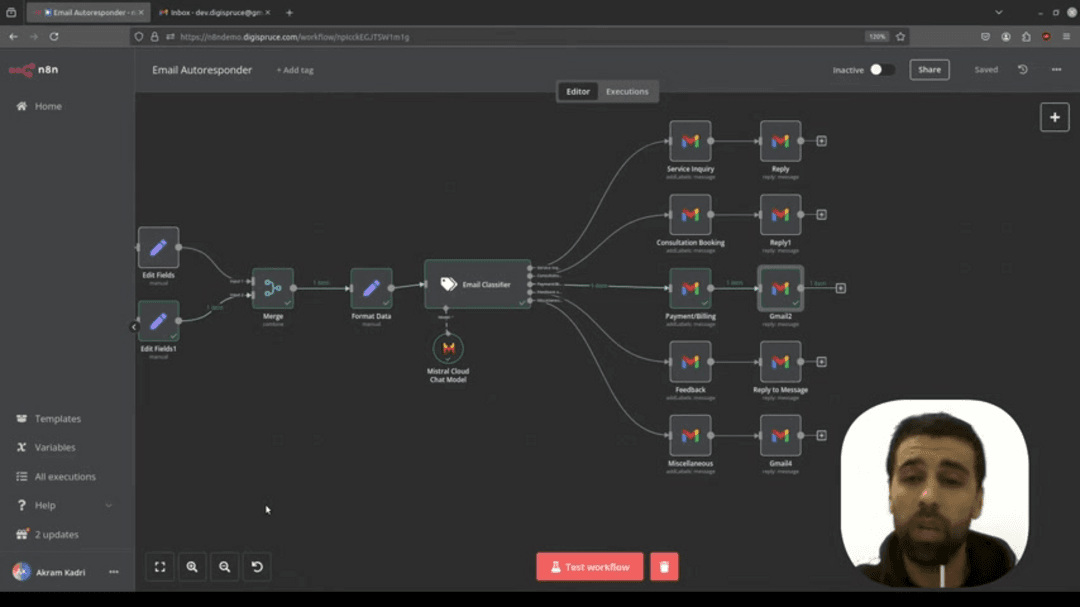Select the Format Data node

371,289
